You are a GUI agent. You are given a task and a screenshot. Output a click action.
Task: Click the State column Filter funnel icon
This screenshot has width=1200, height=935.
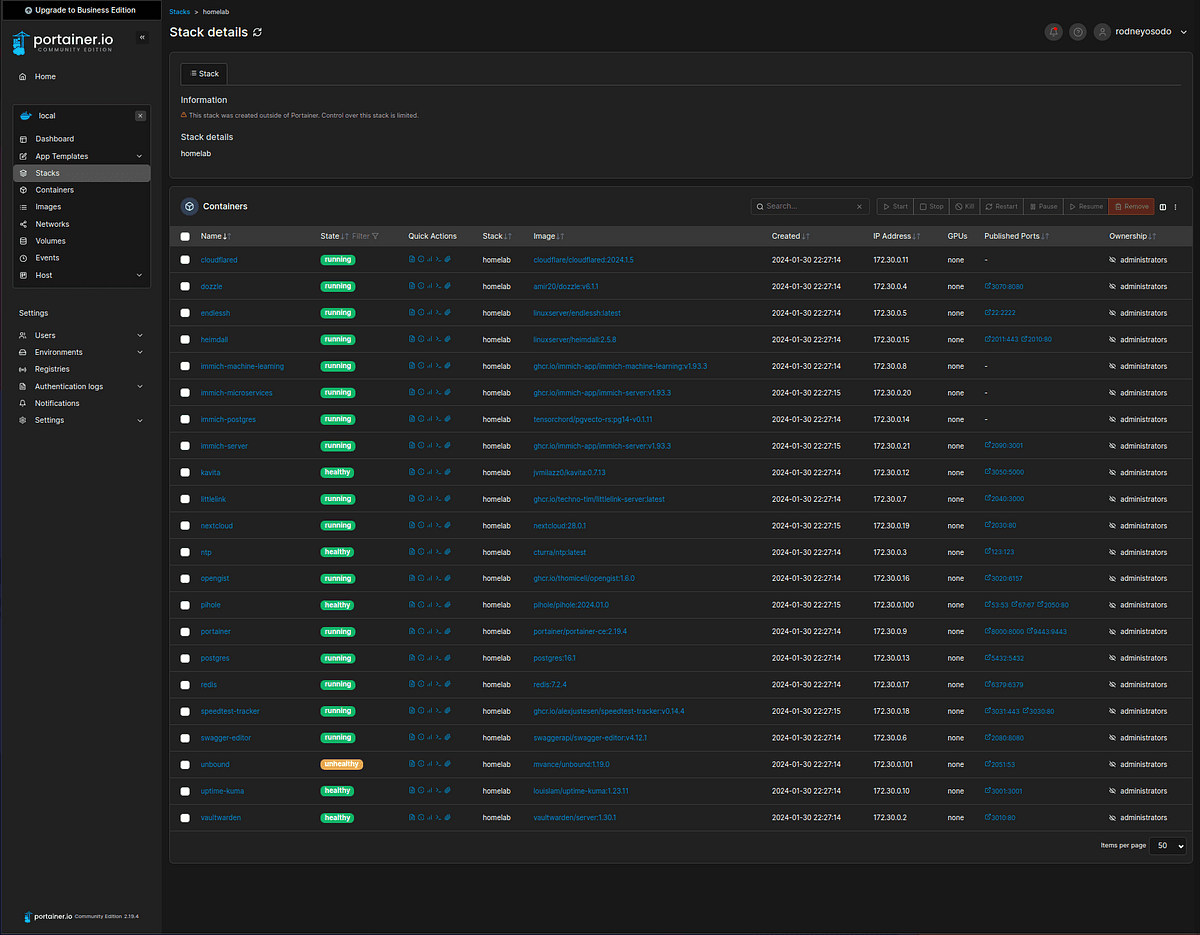tap(375, 236)
